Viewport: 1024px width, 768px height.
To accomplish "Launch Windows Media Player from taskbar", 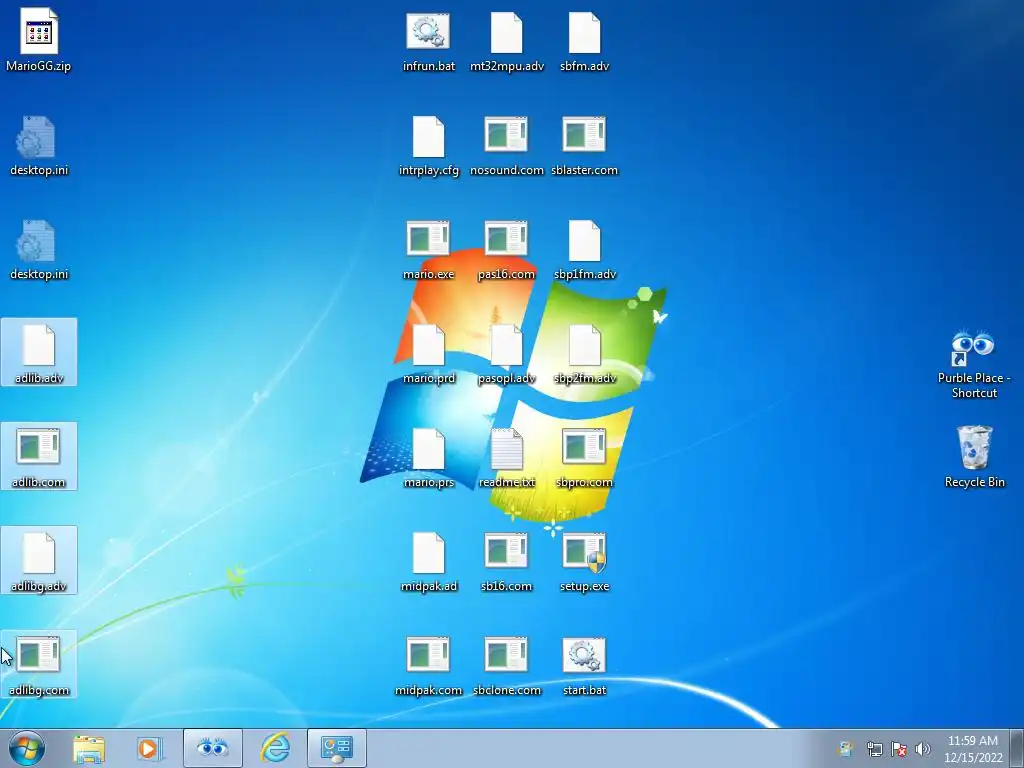I will pyautogui.click(x=149, y=748).
